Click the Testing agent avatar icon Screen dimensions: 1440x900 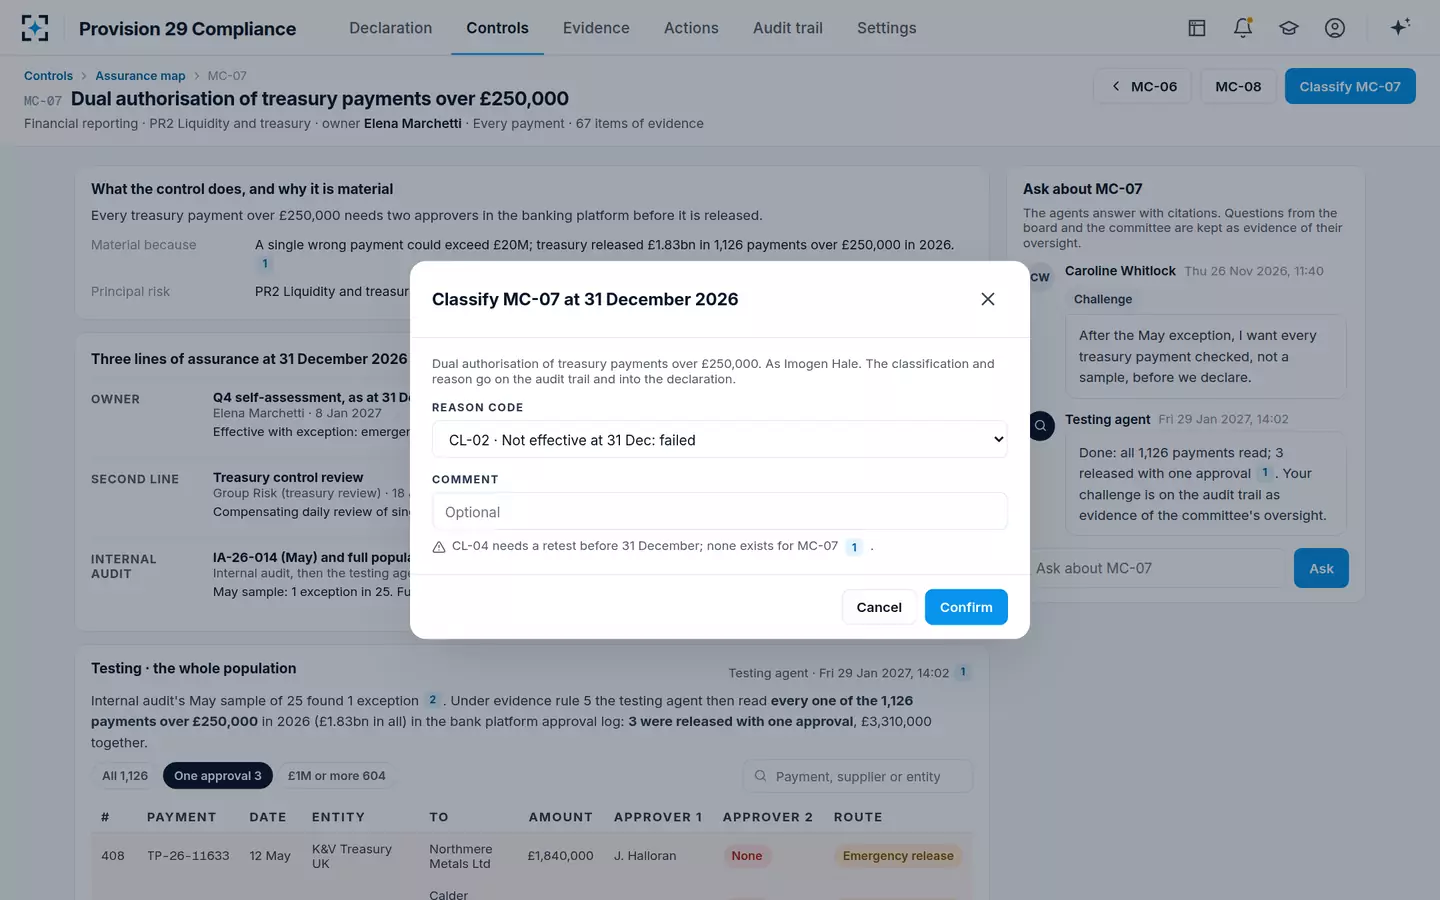click(1041, 426)
